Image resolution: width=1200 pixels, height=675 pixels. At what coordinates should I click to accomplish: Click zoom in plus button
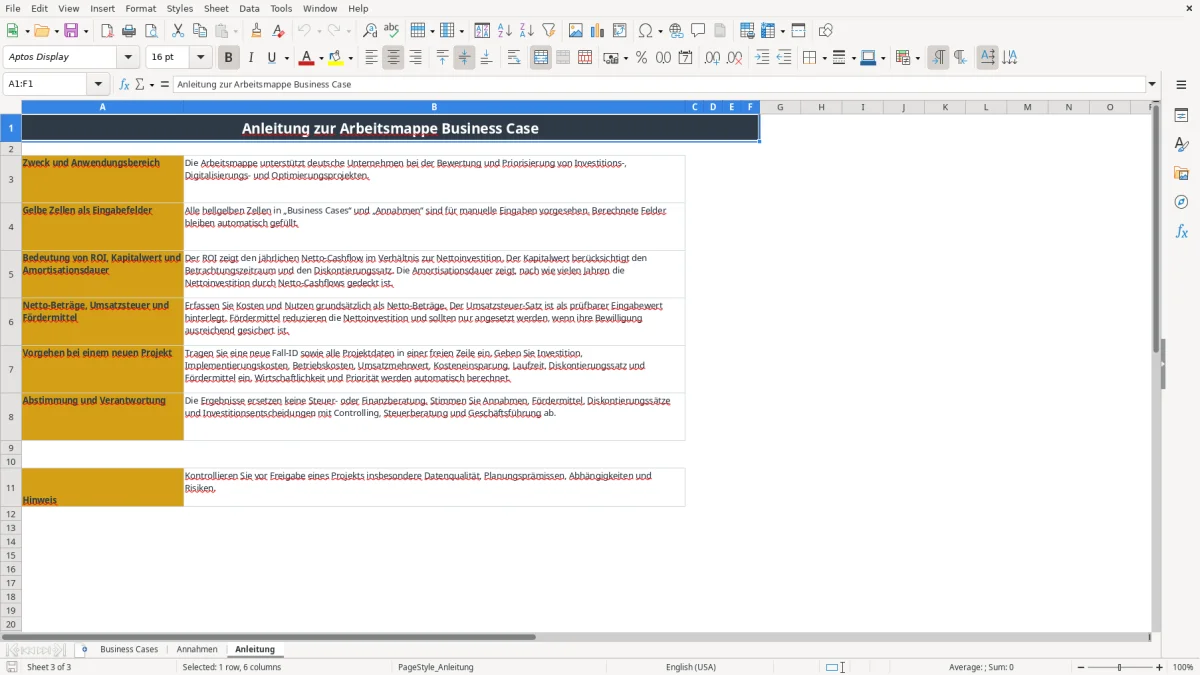coord(1159,667)
